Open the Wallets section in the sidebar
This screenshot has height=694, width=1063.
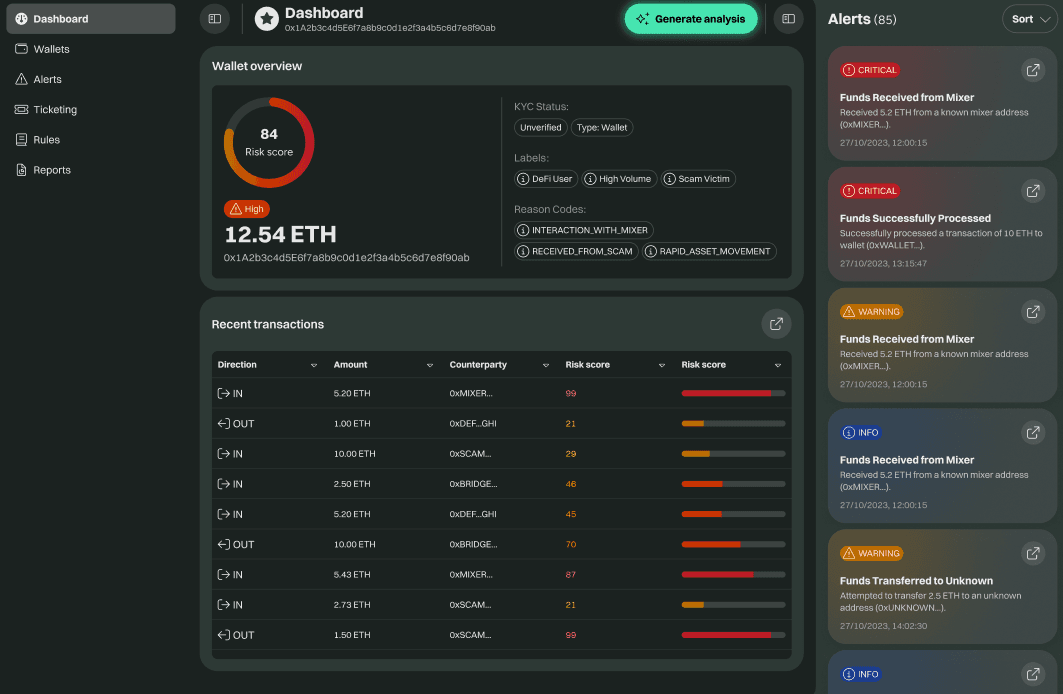click(x=48, y=48)
